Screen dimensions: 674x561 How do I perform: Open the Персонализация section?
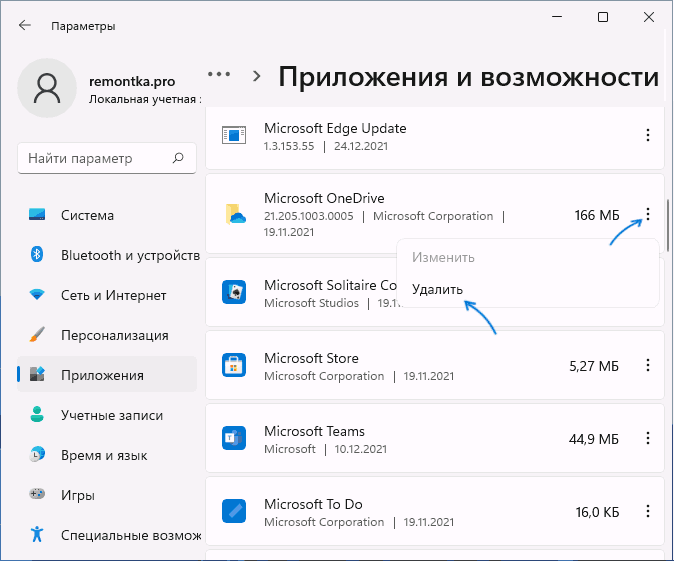107,335
